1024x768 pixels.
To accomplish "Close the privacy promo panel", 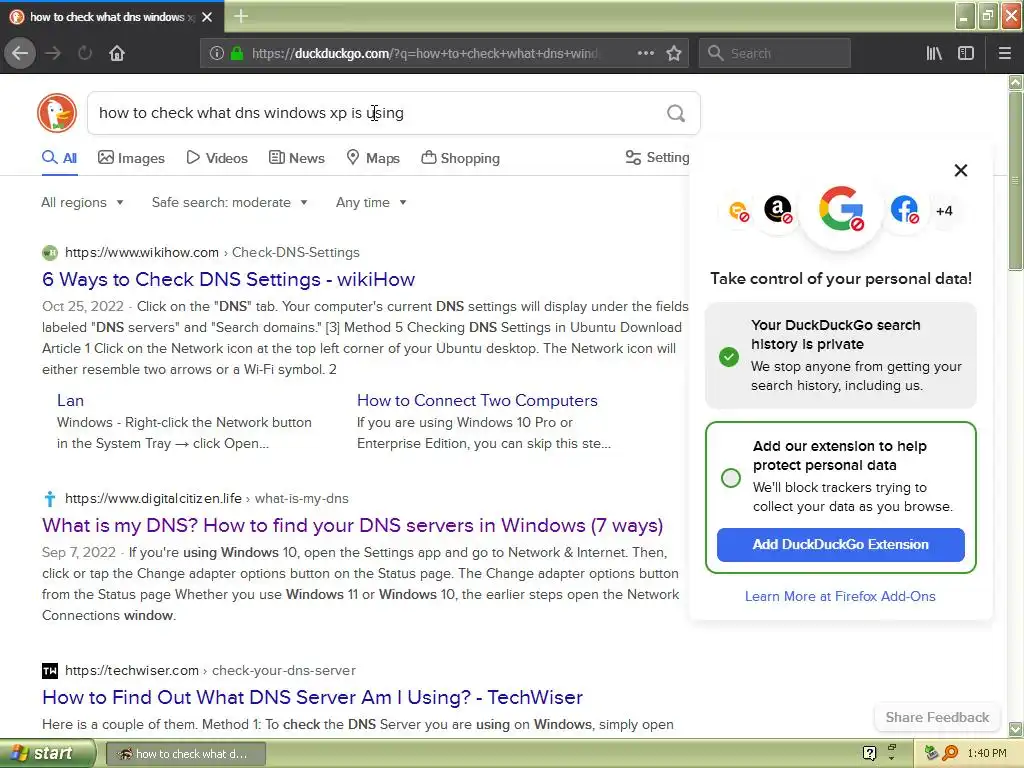I will point(961,170).
